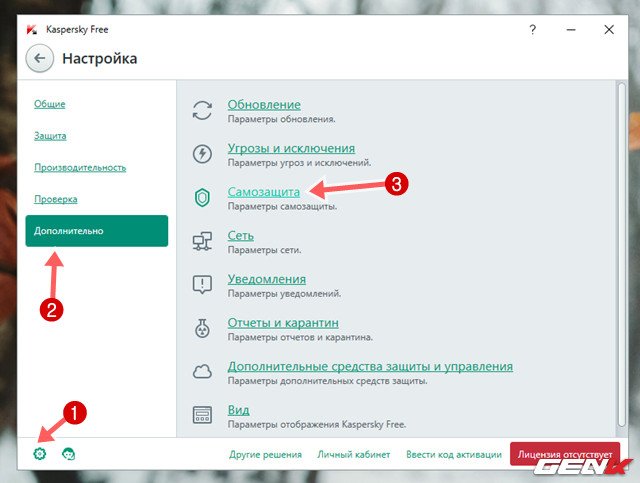Open Дополнительные средства защиты и управления link
The image size is (640, 483).
click(x=370, y=366)
